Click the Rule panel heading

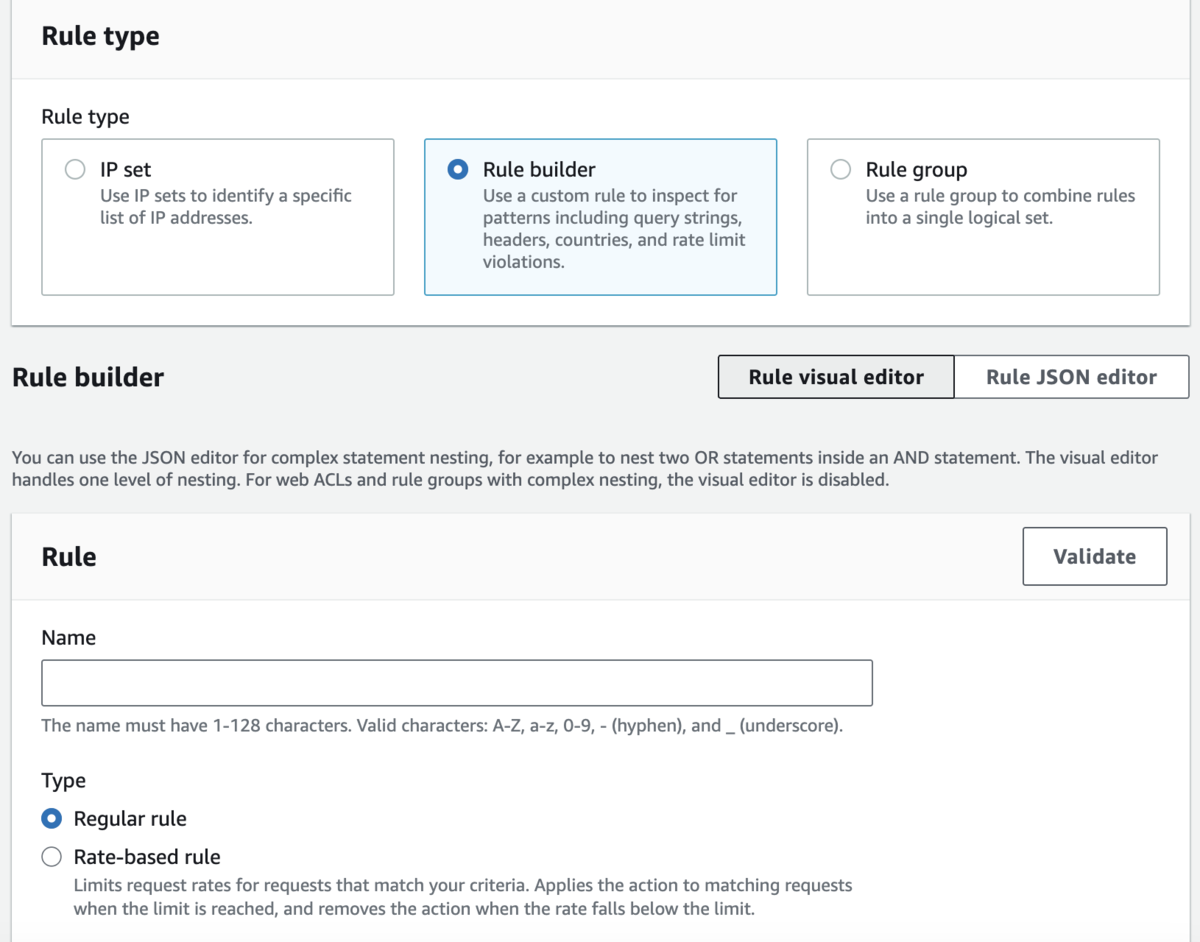[x=69, y=557]
